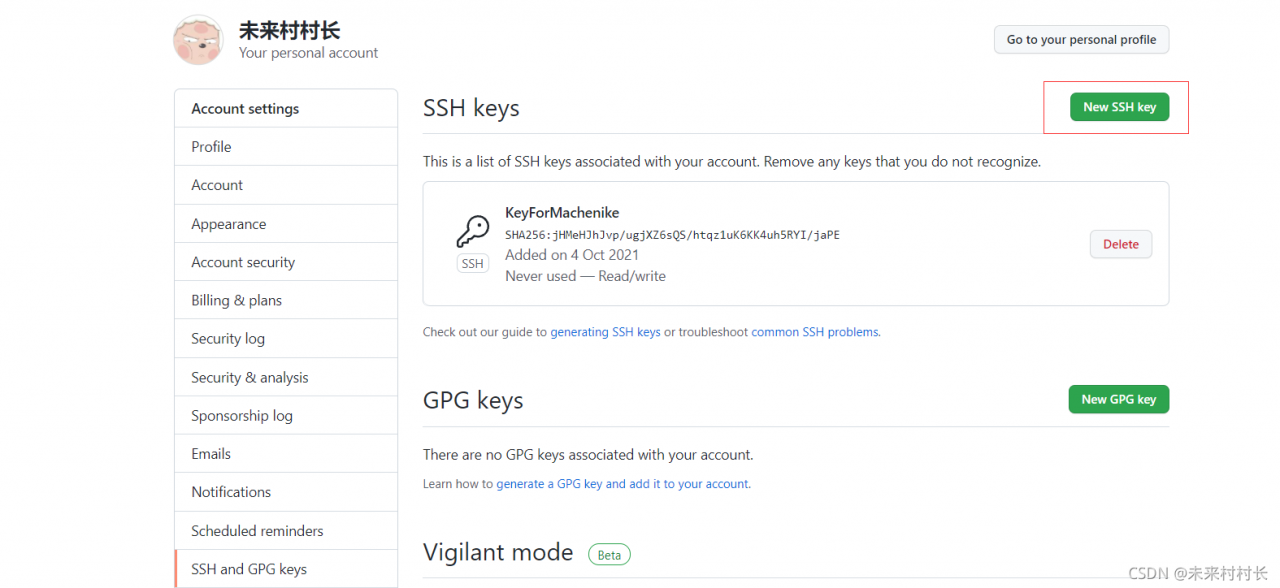Open generate a GPG key link

click(x=622, y=484)
